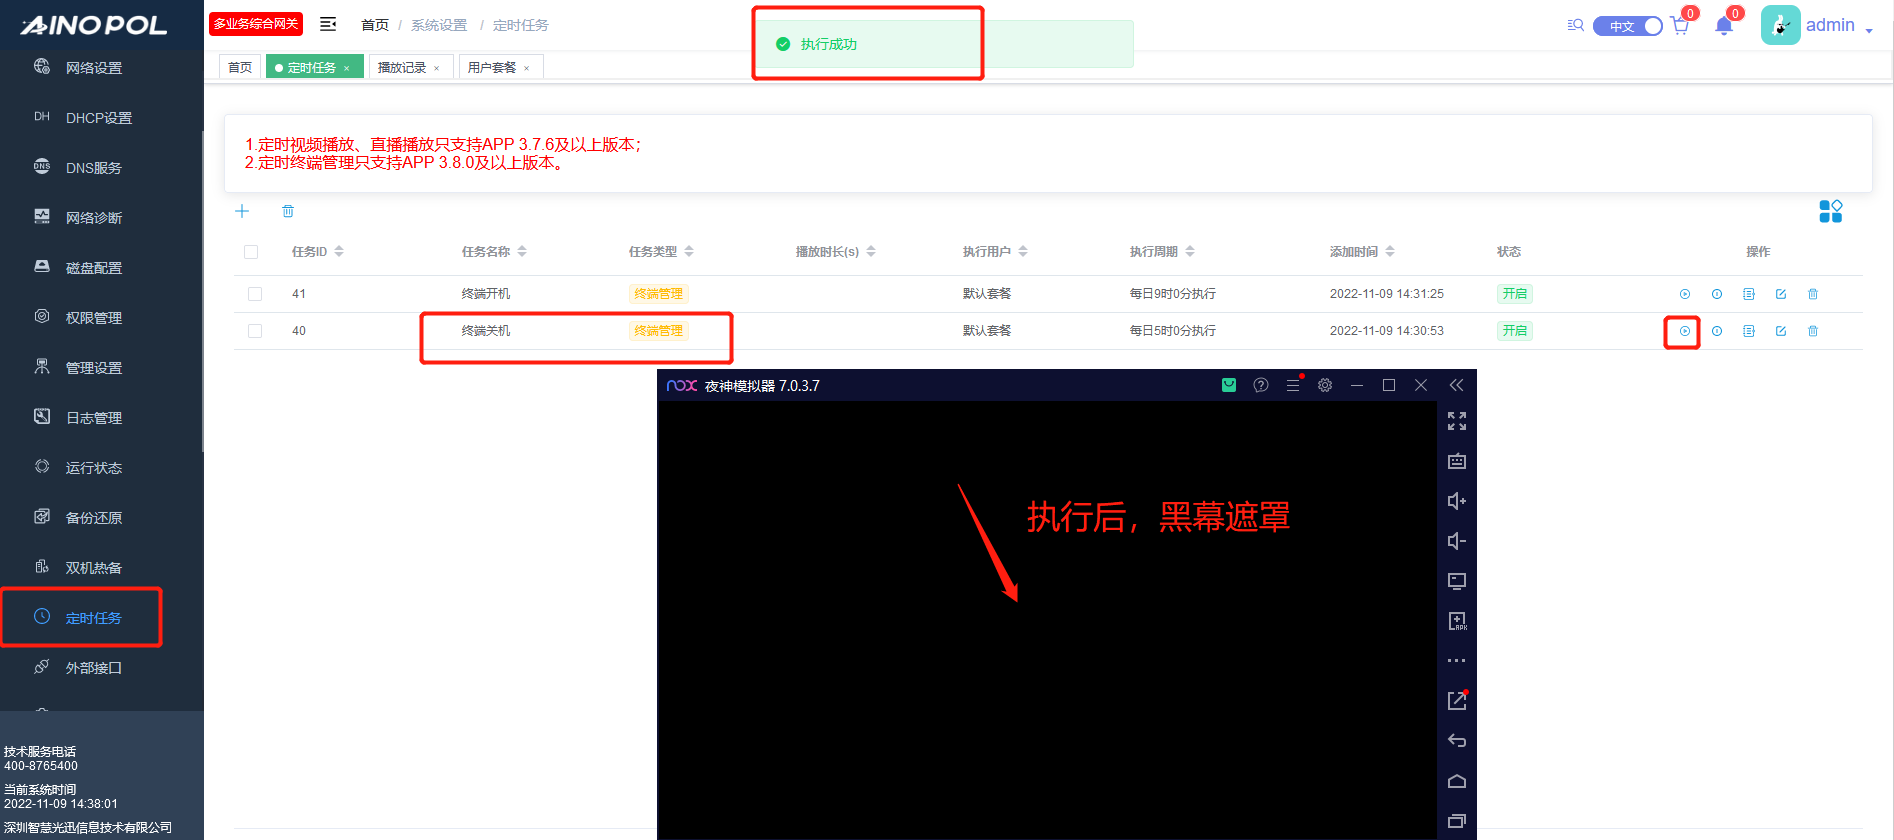Open 权限管理 in the sidebar
1894x840 pixels.
102,318
